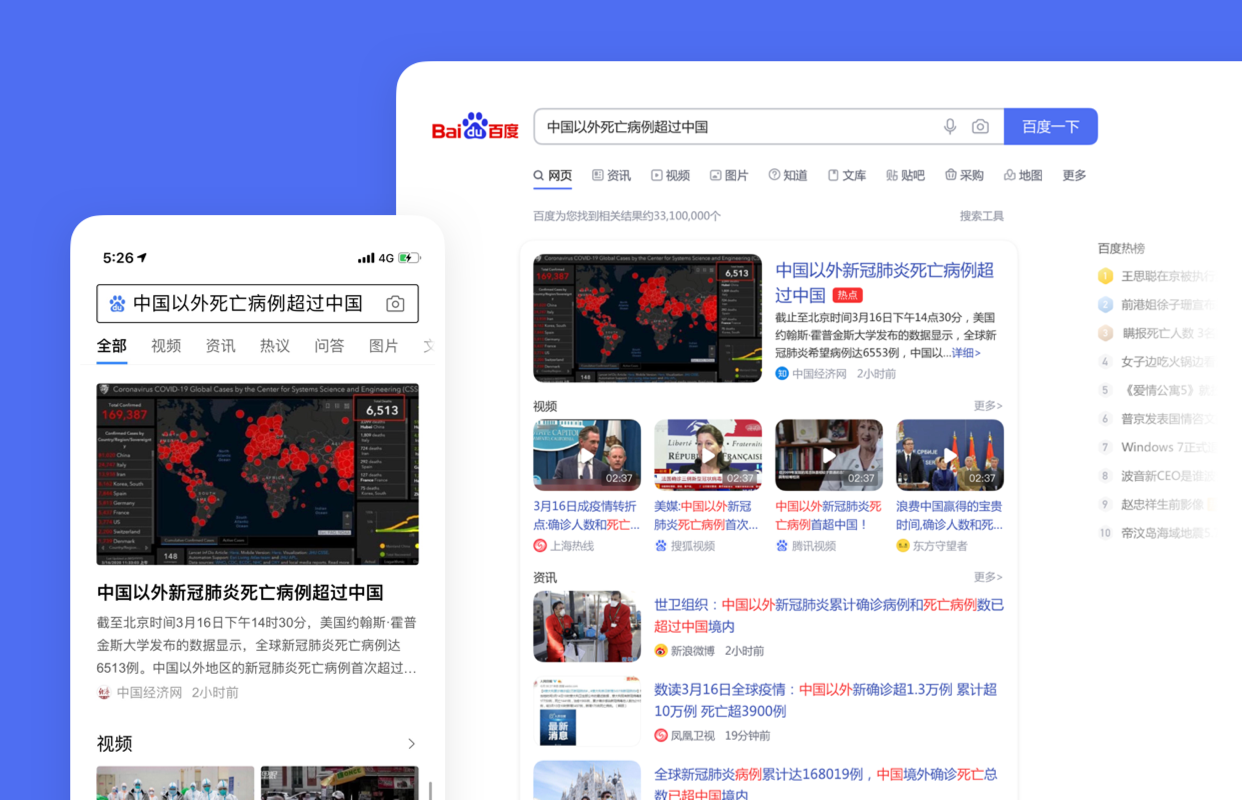Select the 视频 tab in desktop nav bar

(x=670, y=175)
